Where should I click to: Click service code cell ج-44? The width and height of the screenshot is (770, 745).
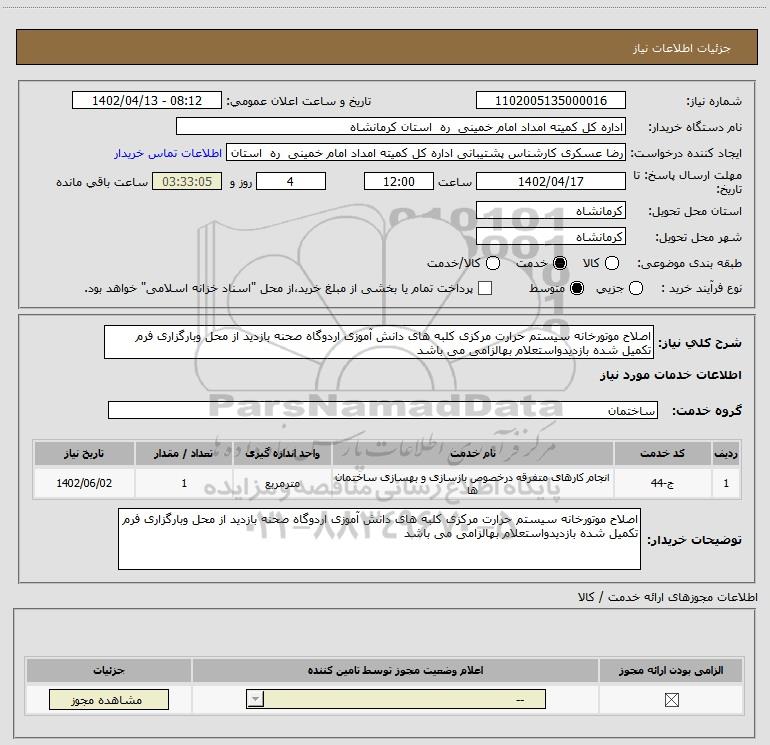[x=662, y=483]
